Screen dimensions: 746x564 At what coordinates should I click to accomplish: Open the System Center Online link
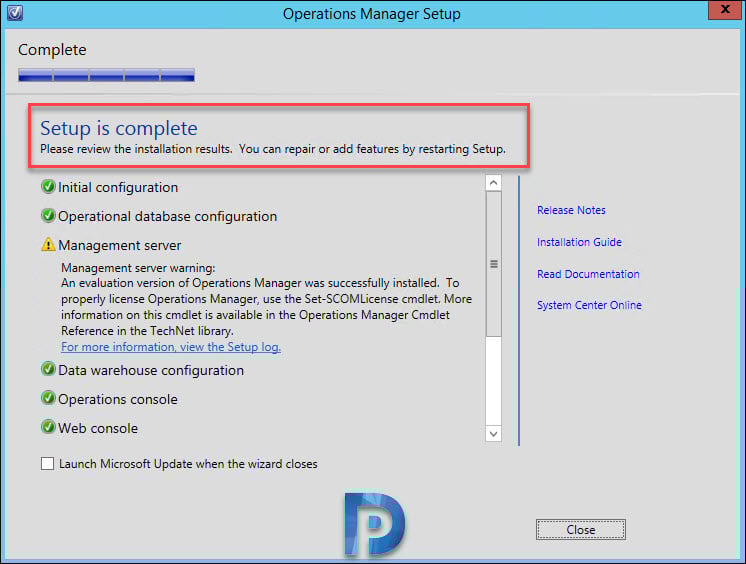tap(589, 305)
